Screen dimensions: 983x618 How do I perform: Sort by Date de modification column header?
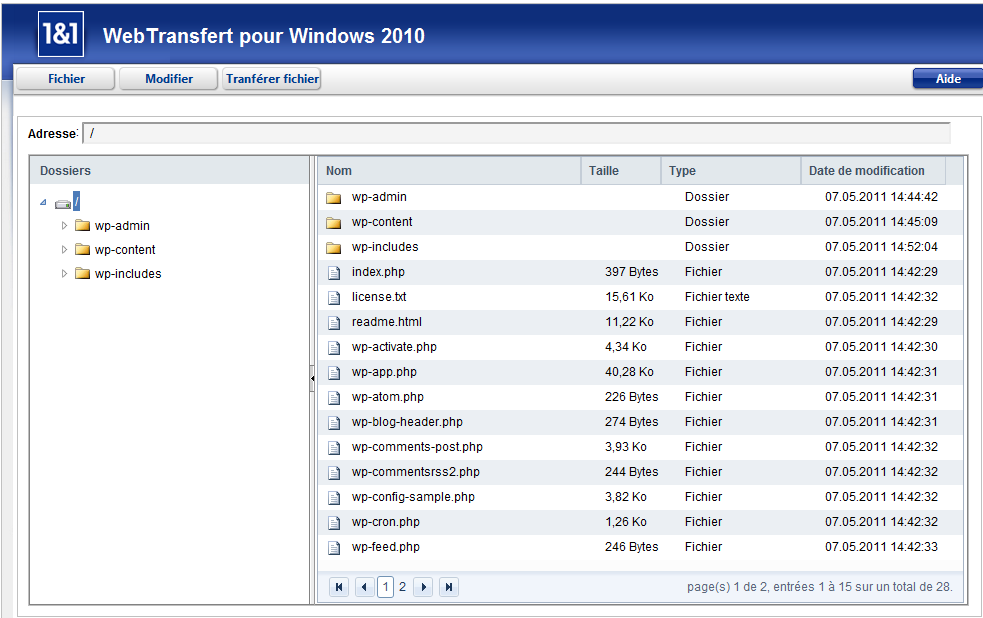point(866,171)
